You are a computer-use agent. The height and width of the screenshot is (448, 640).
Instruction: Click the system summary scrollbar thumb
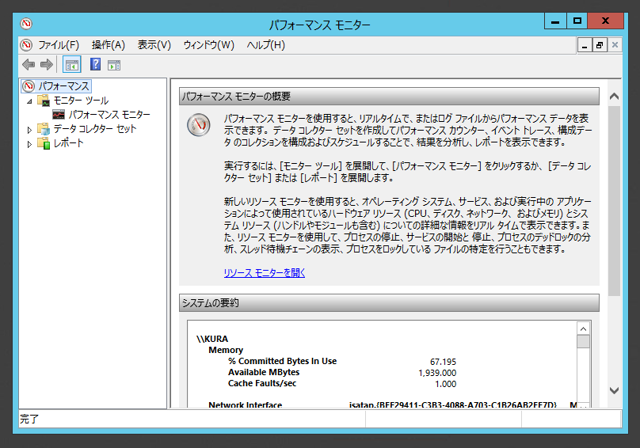[583, 342]
